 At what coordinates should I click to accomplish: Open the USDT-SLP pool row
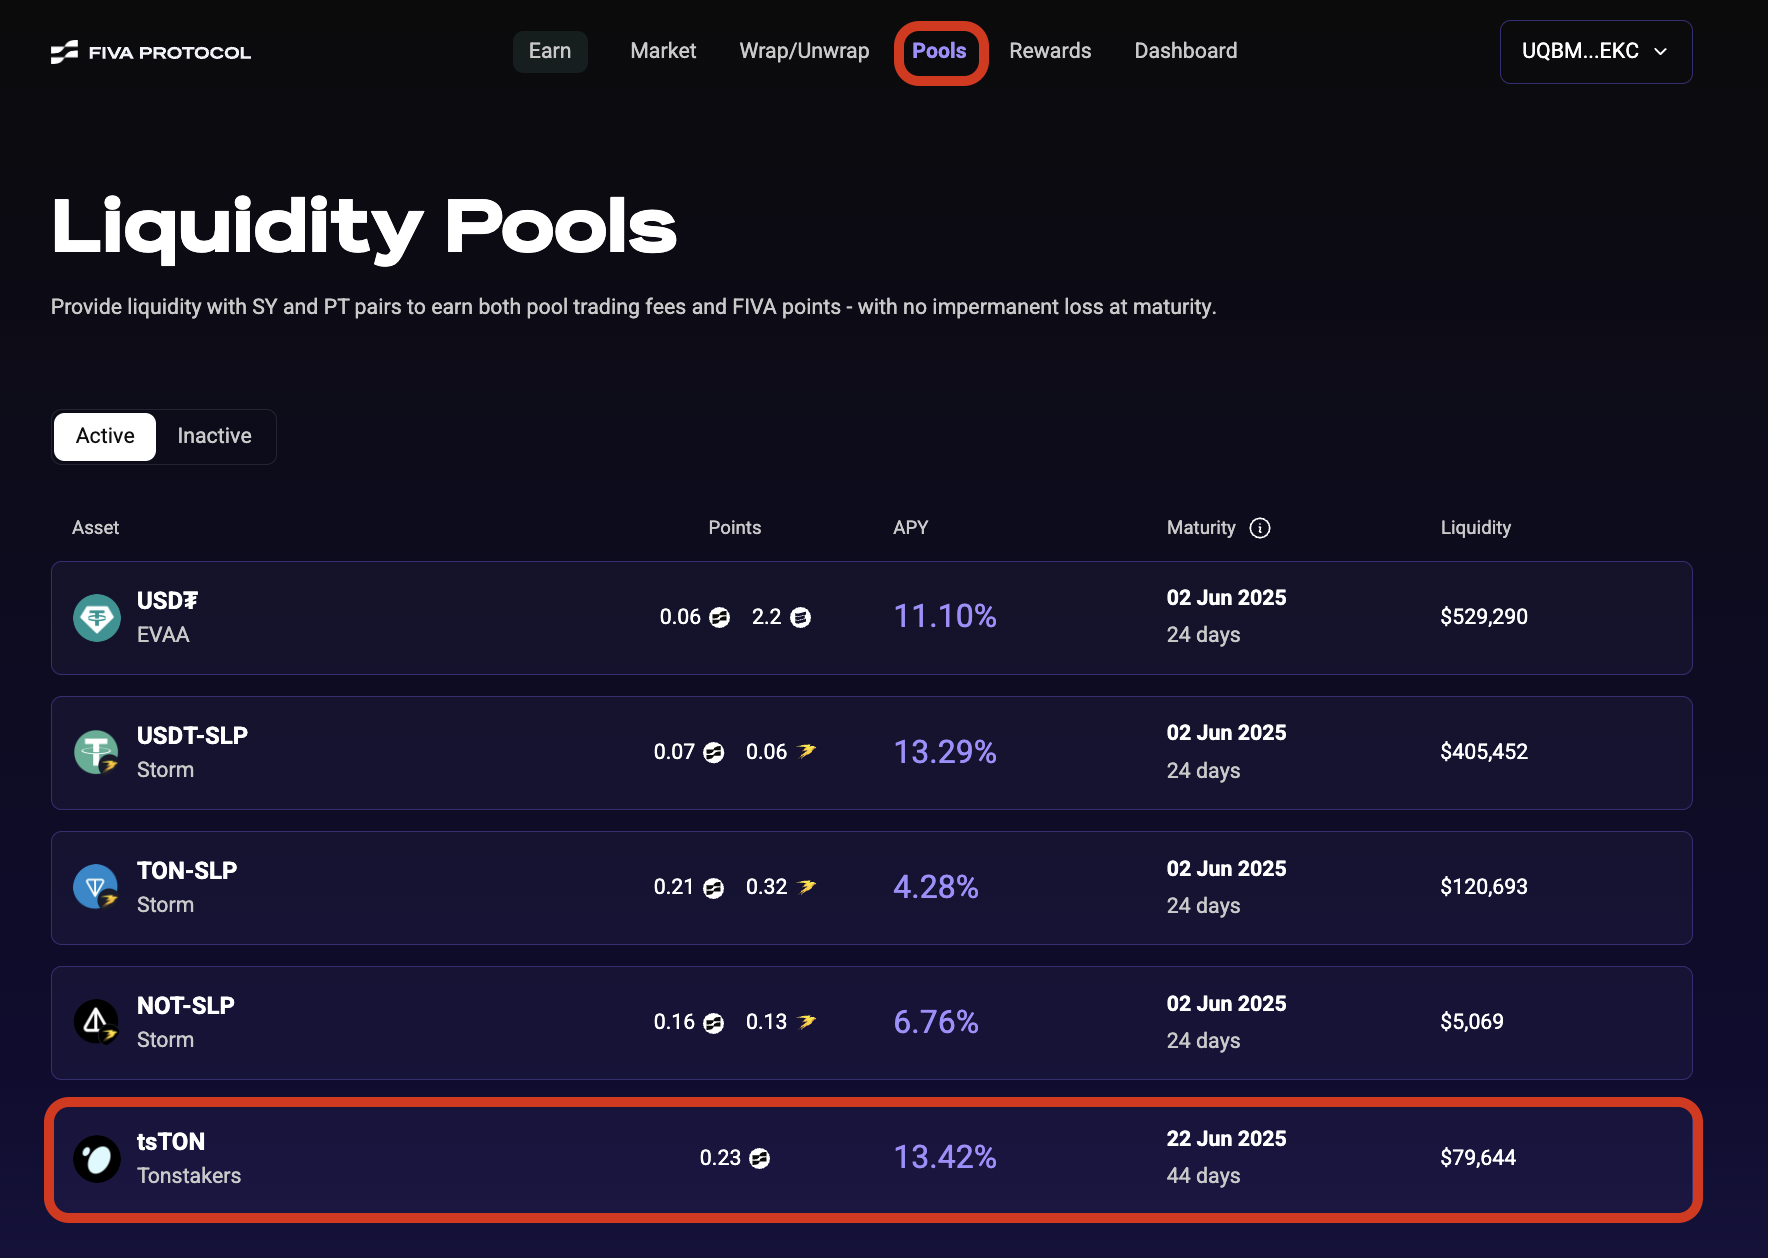(870, 753)
